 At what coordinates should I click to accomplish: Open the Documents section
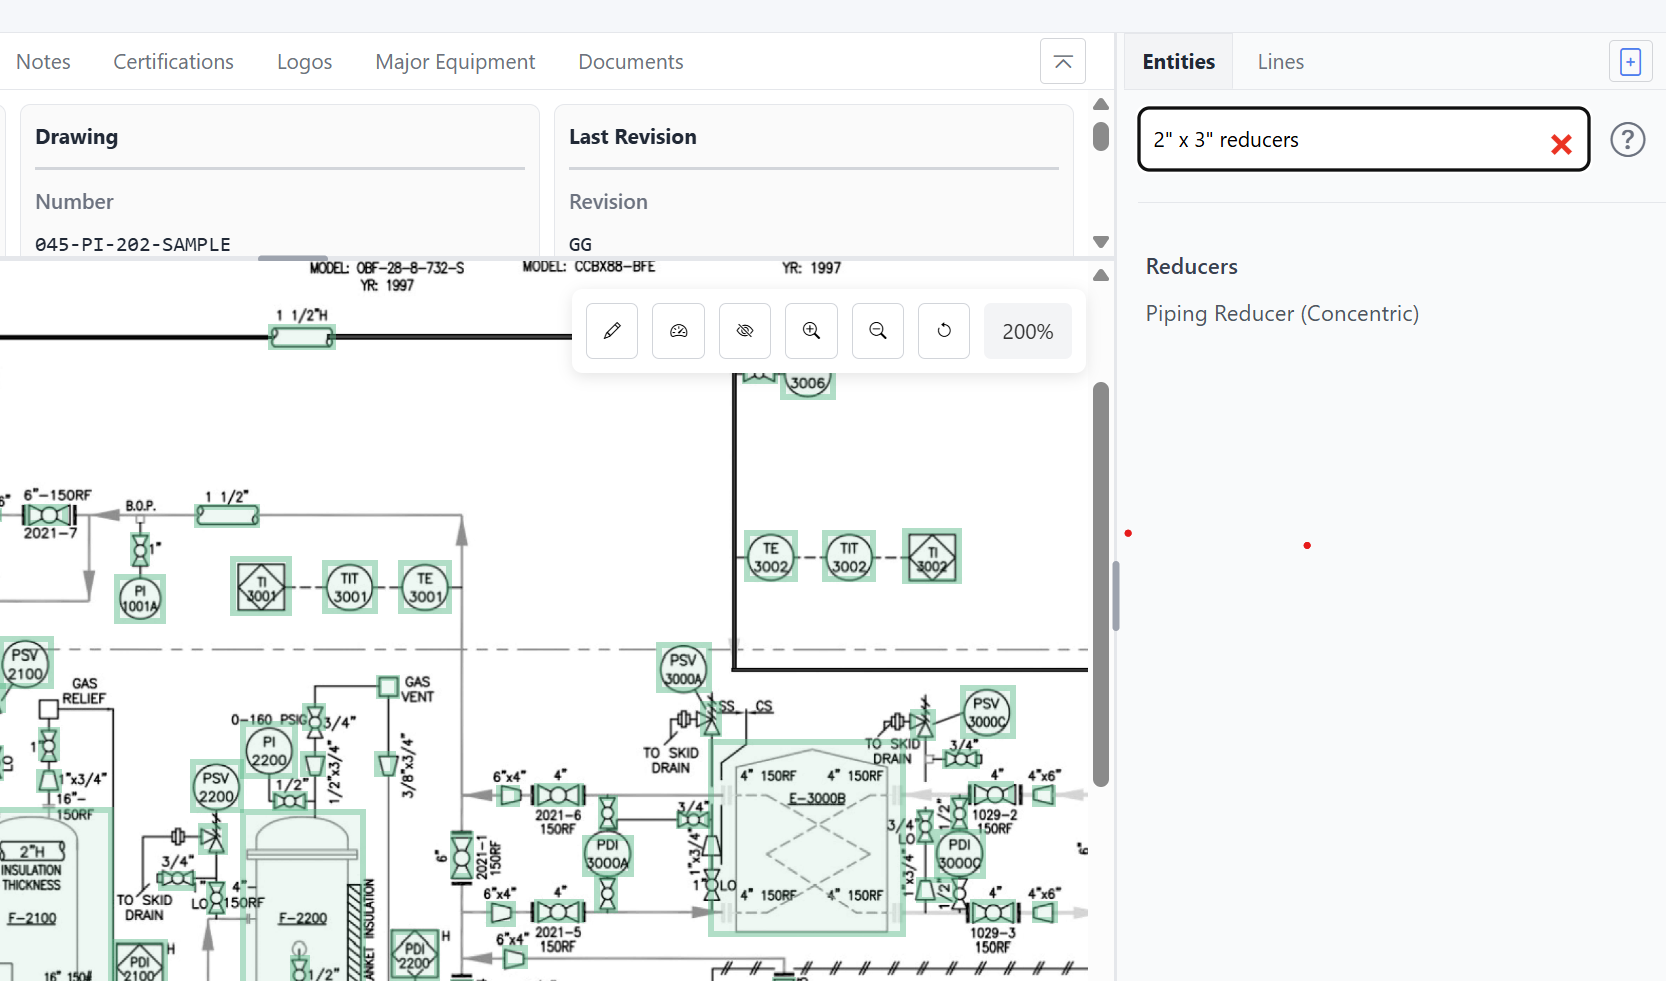630,61
